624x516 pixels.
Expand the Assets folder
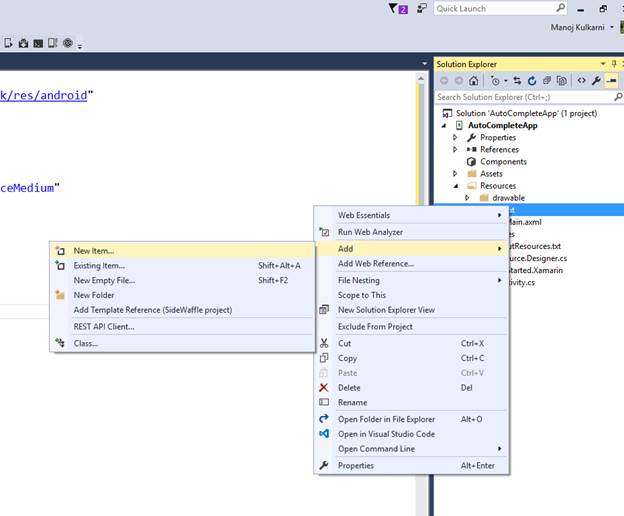coord(455,174)
